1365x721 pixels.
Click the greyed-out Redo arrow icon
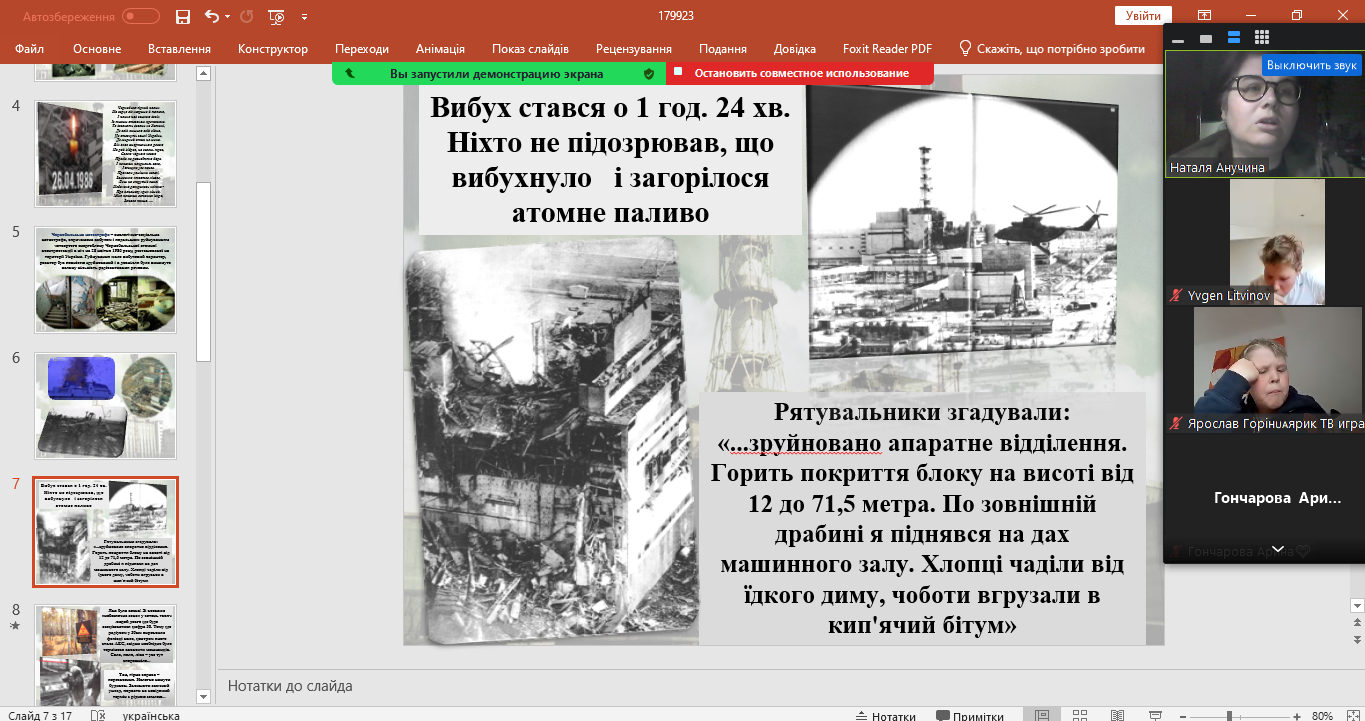coord(246,16)
